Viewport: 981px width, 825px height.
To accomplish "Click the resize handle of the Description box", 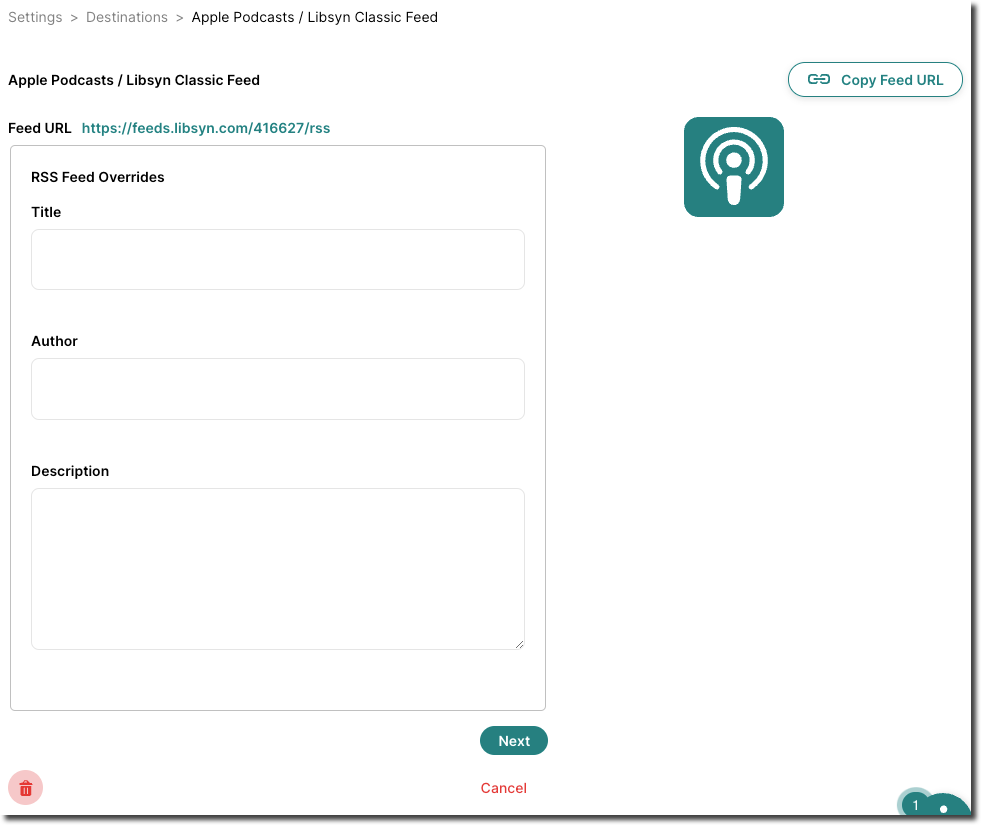I will click(x=519, y=644).
